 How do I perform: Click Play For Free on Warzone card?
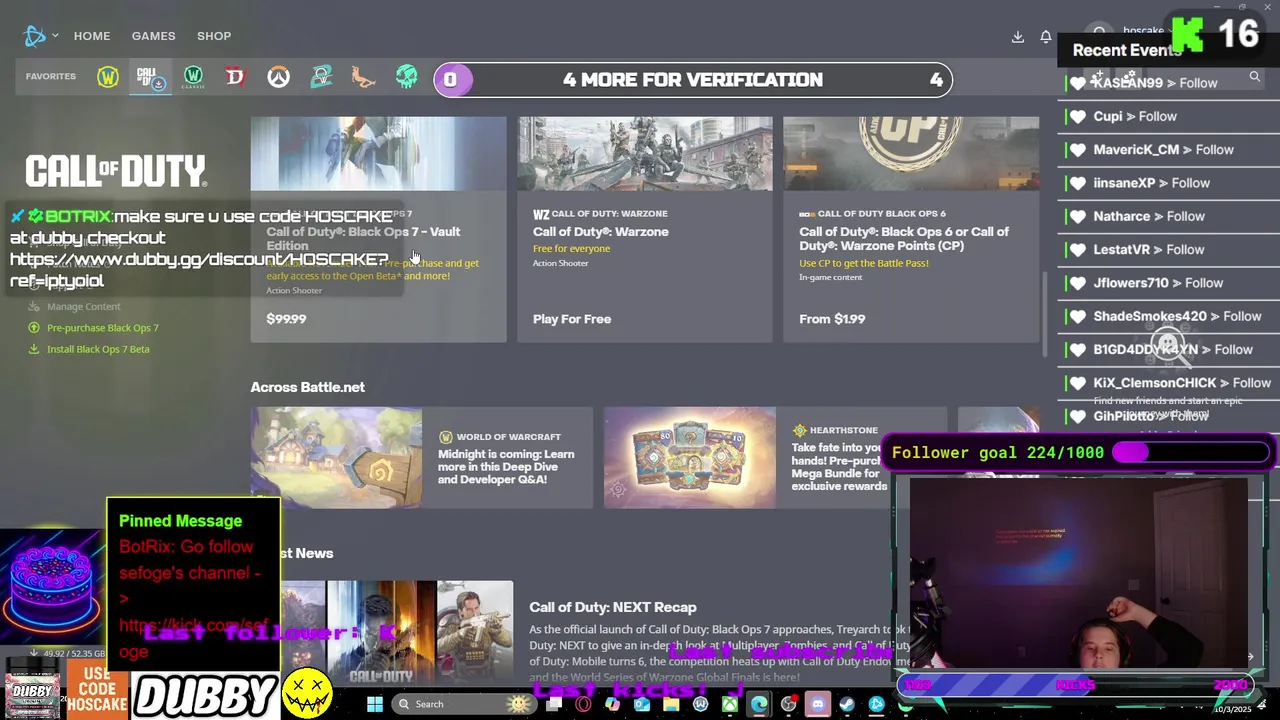point(572,319)
